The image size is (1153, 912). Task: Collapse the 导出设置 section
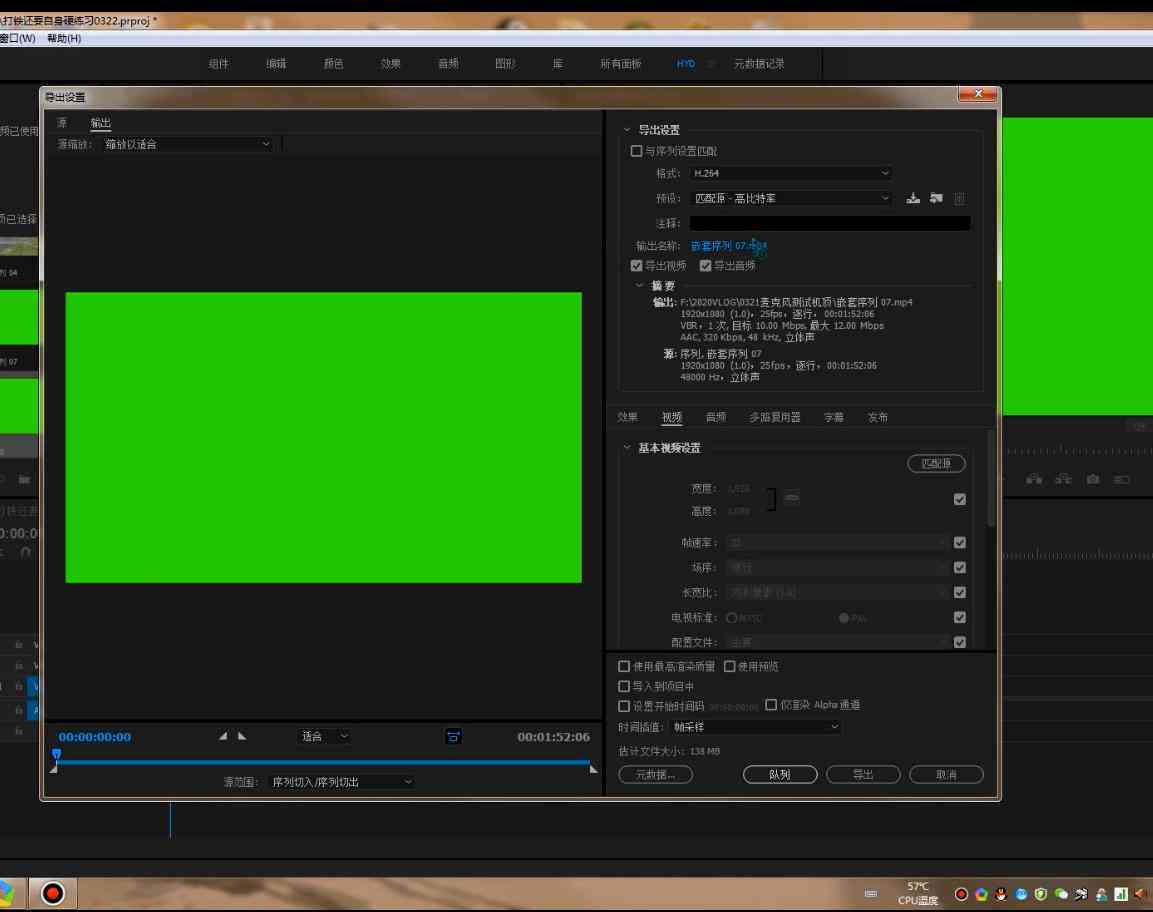coord(627,129)
